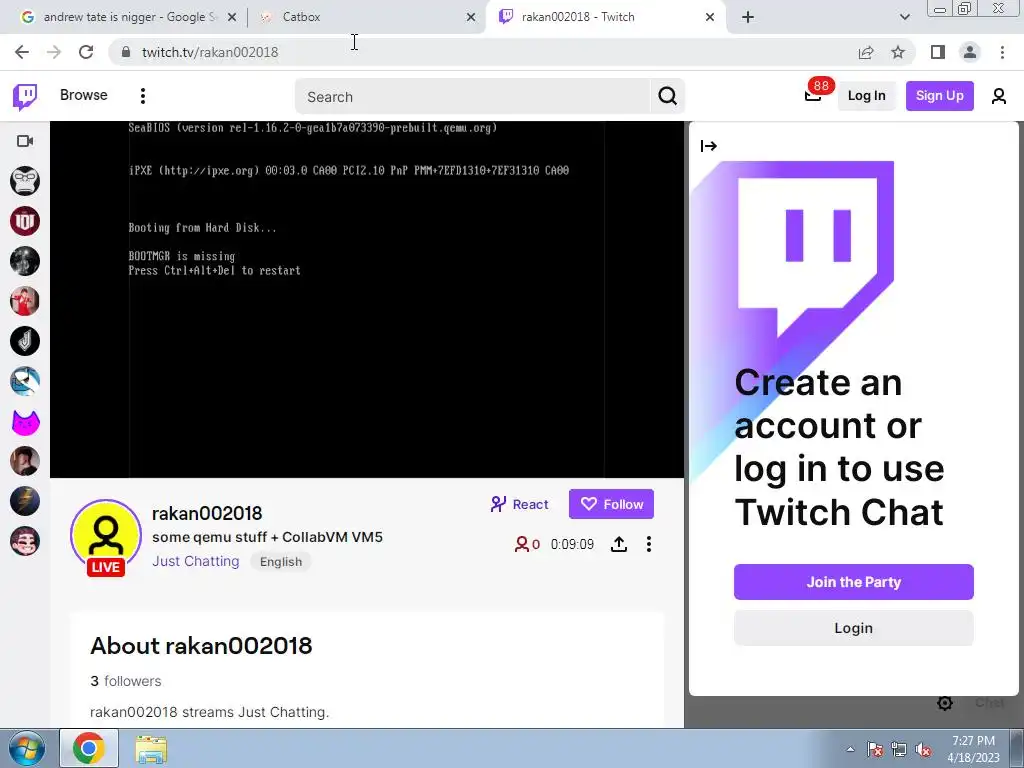
Task: Open chat settings gear icon
Action: click(x=944, y=703)
